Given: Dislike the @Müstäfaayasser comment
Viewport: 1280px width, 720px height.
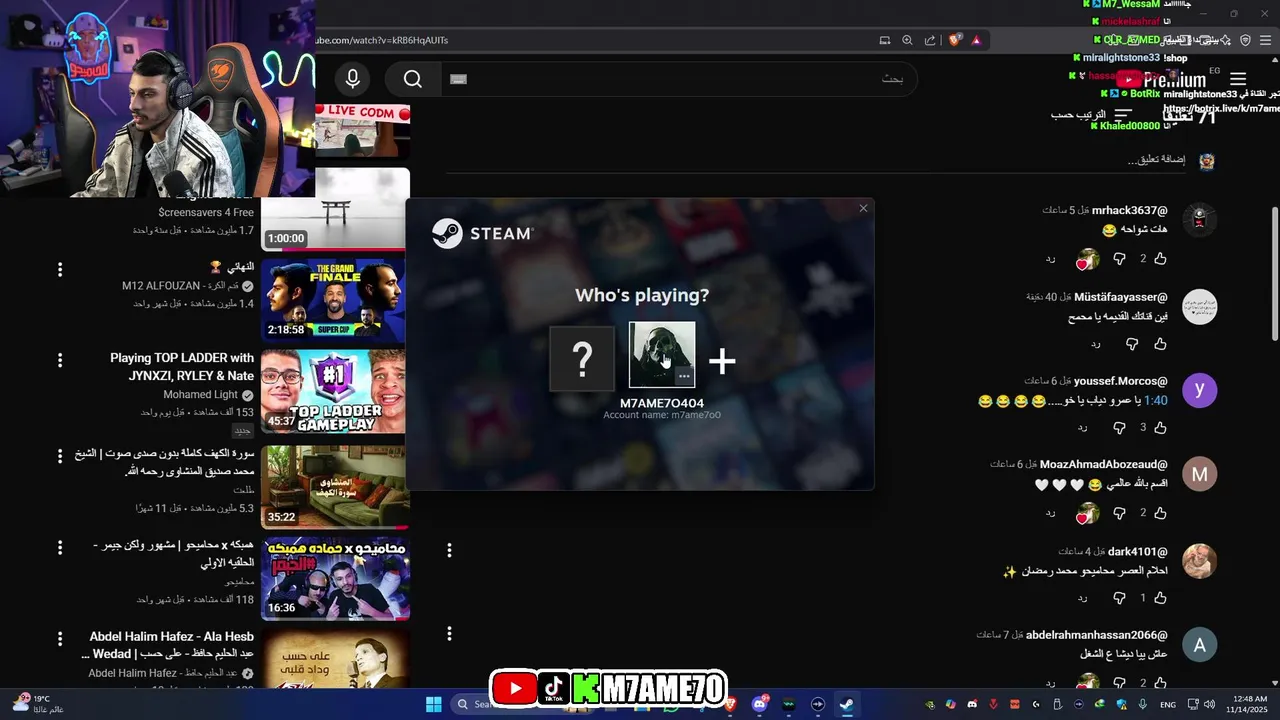Looking at the screenshot, I should 1132,344.
